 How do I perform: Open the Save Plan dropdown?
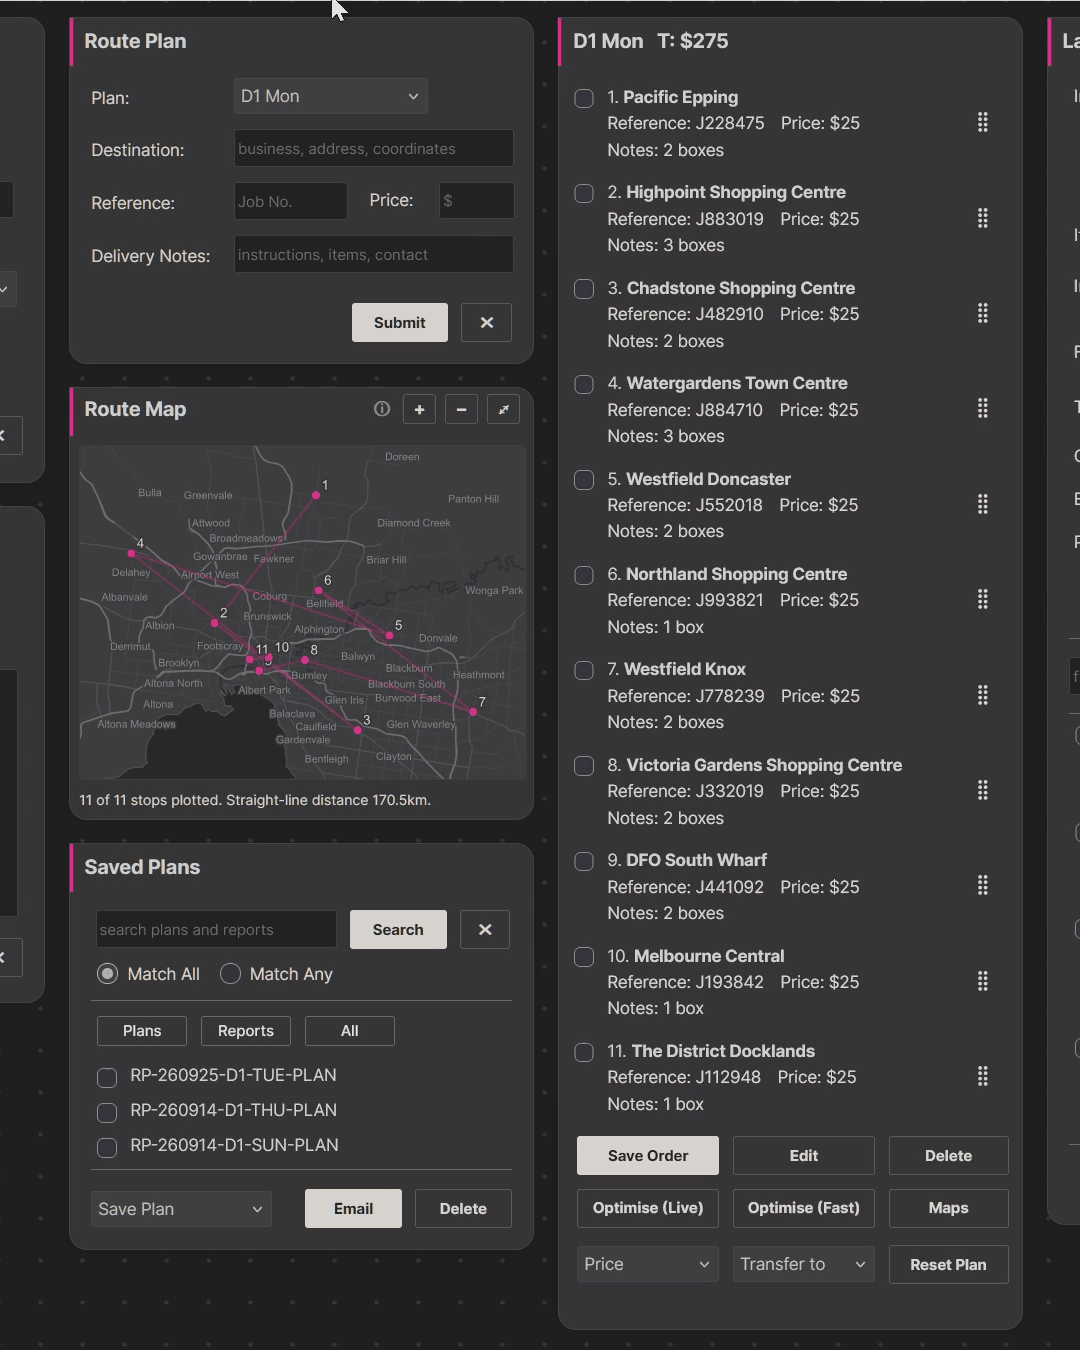tap(181, 1209)
